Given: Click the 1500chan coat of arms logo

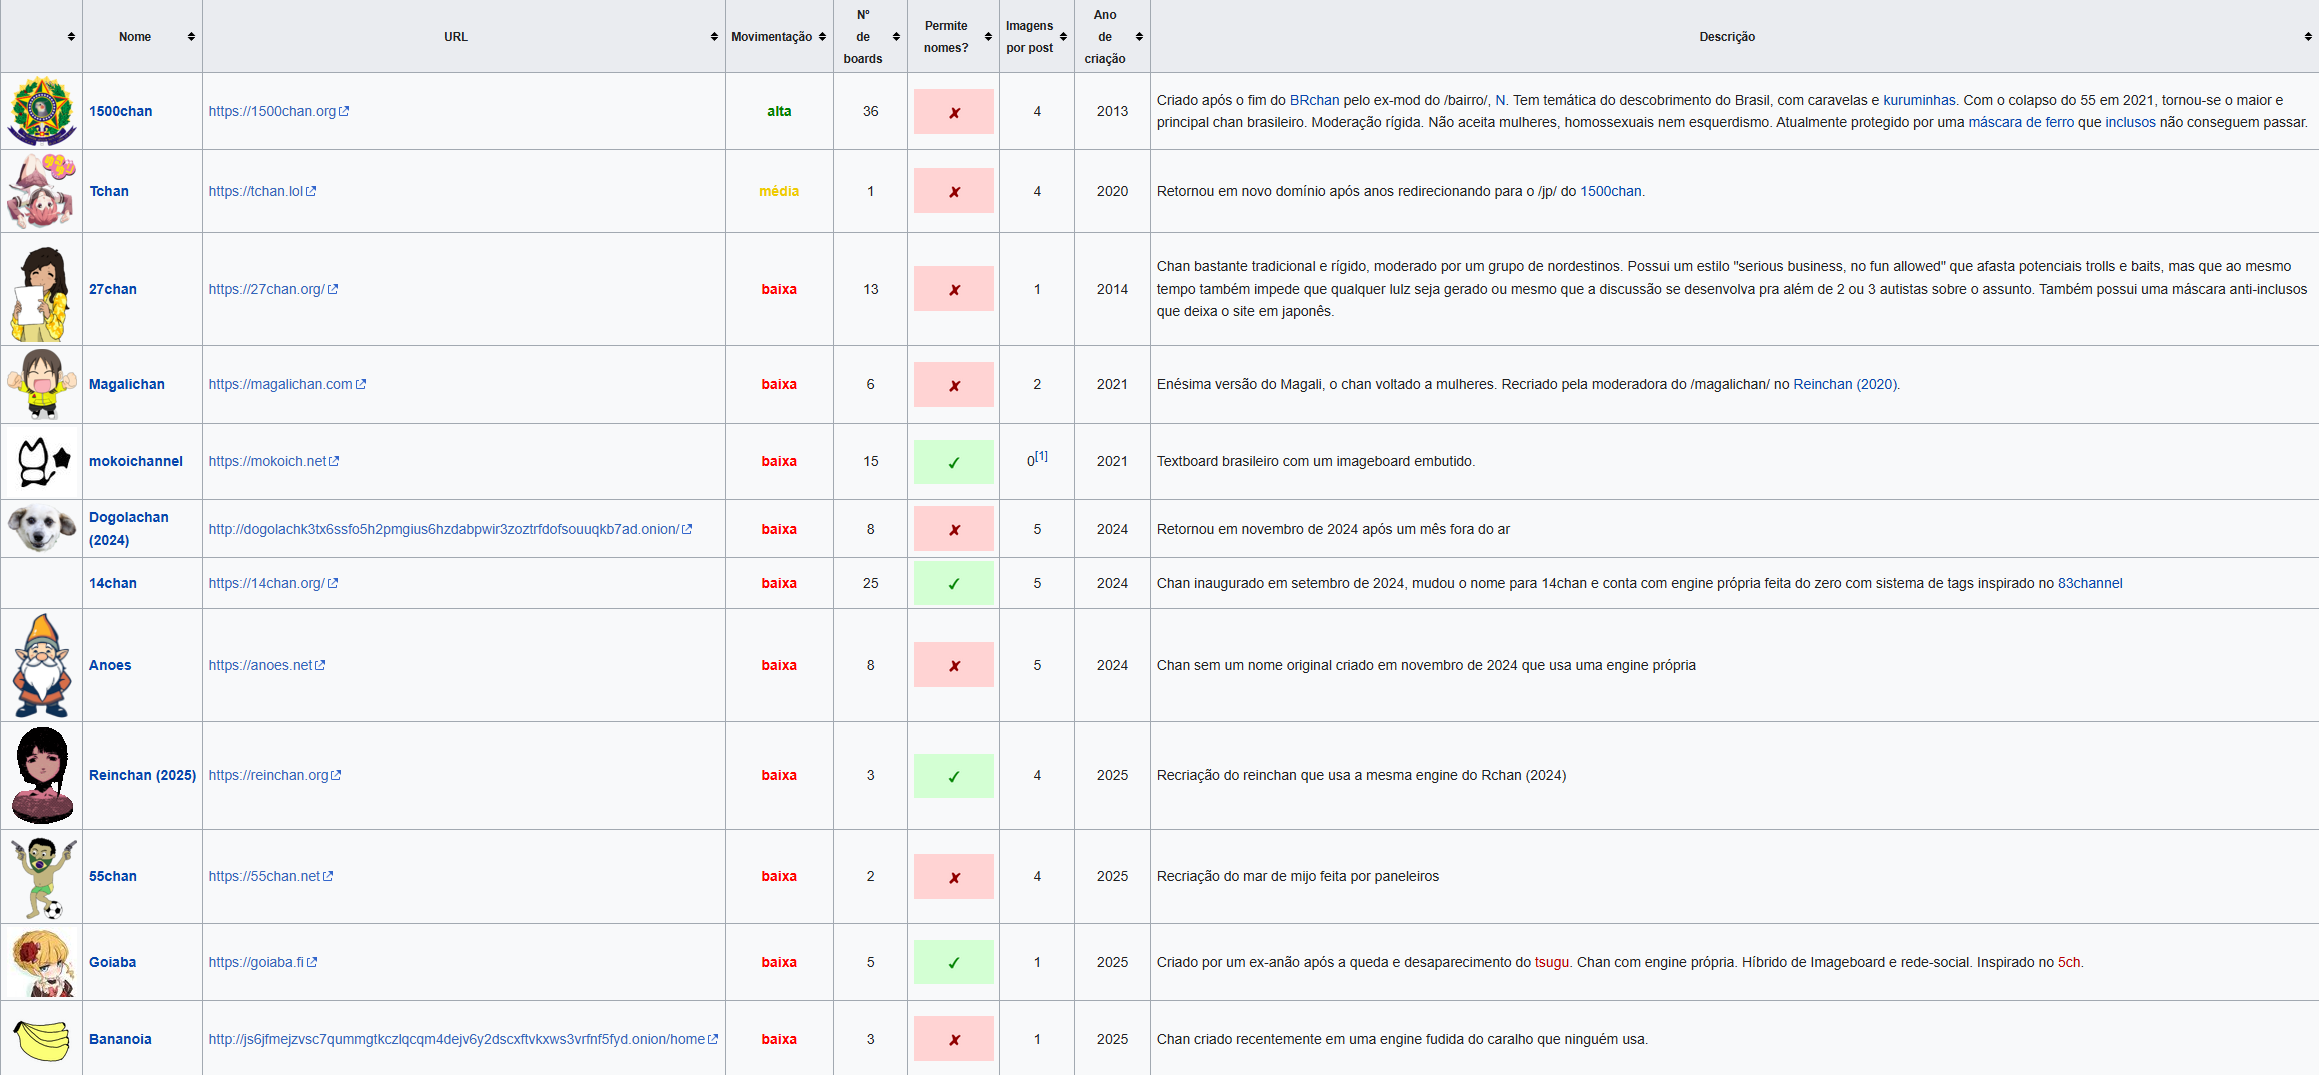Looking at the screenshot, I should click(41, 111).
